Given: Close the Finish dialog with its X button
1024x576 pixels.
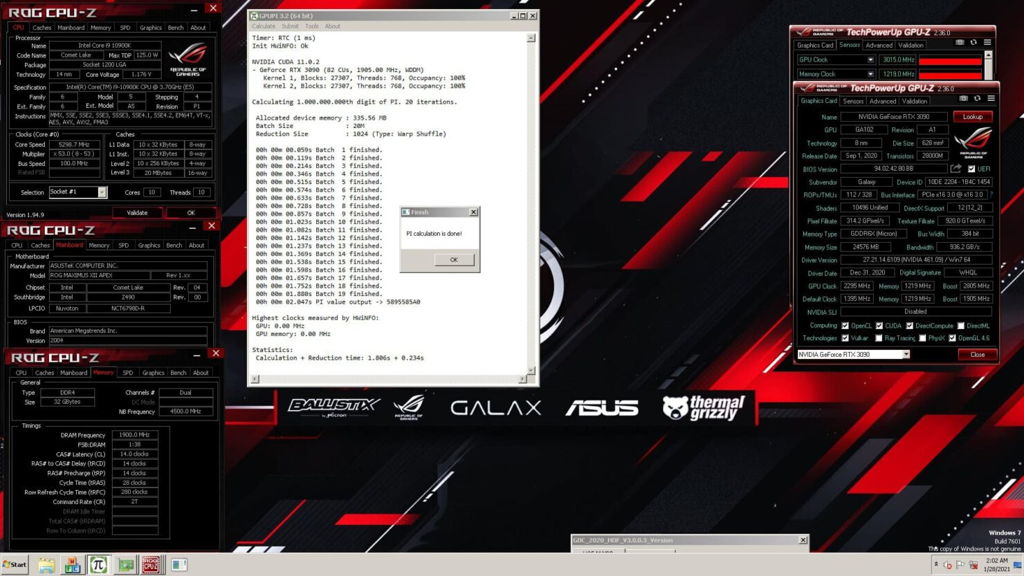Looking at the screenshot, I should 473,212.
